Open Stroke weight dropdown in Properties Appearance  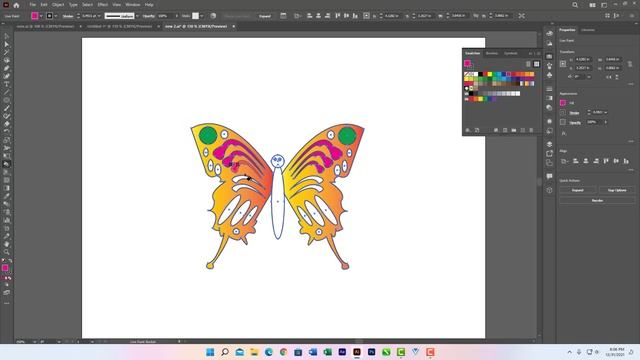(x=606, y=112)
